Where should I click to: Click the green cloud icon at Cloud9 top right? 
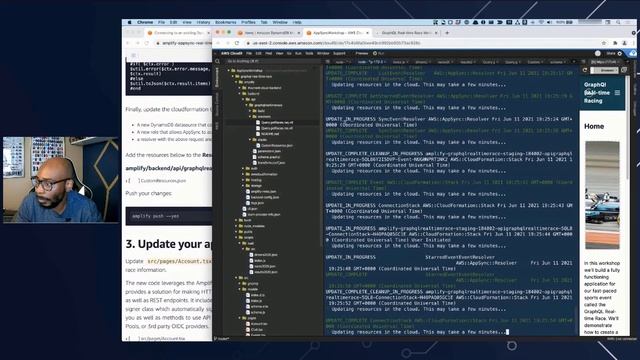pyautogui.click(x=633, y=53)
